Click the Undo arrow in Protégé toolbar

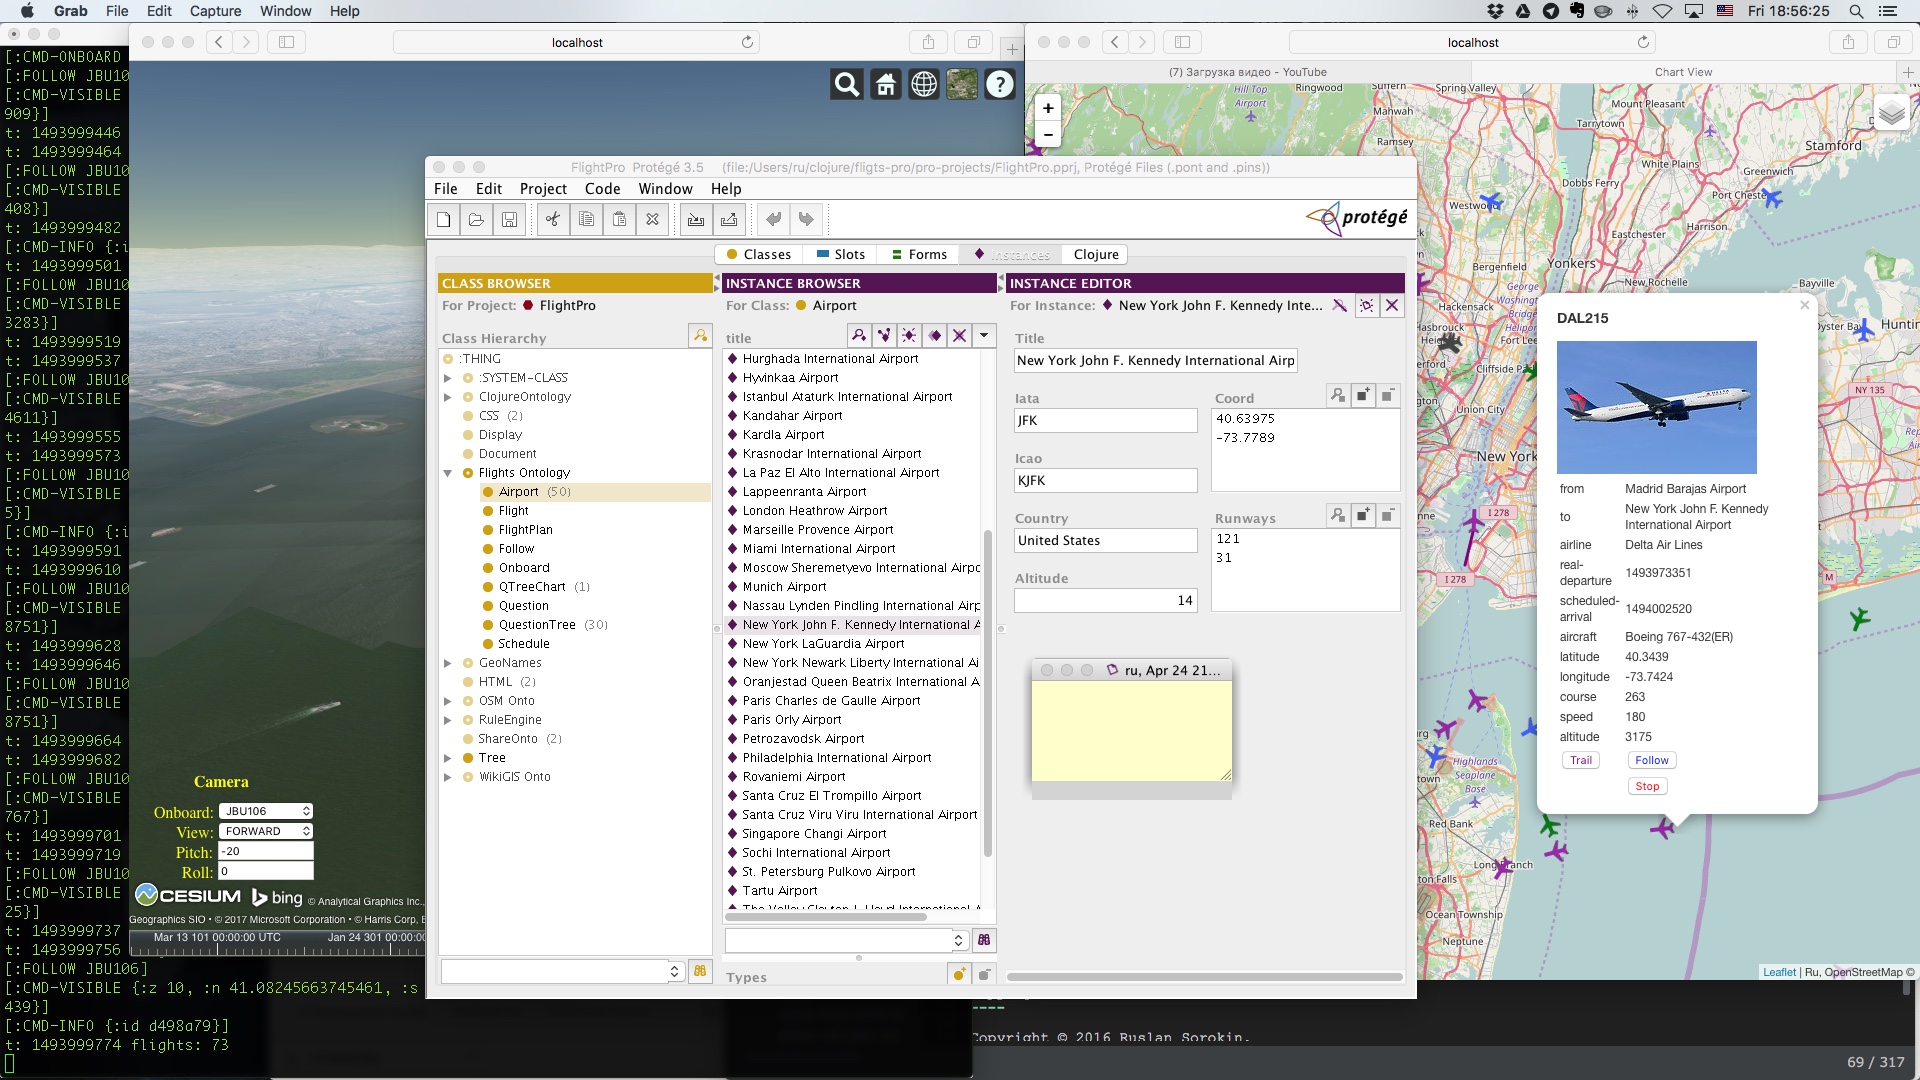click(x=773, y=219)
